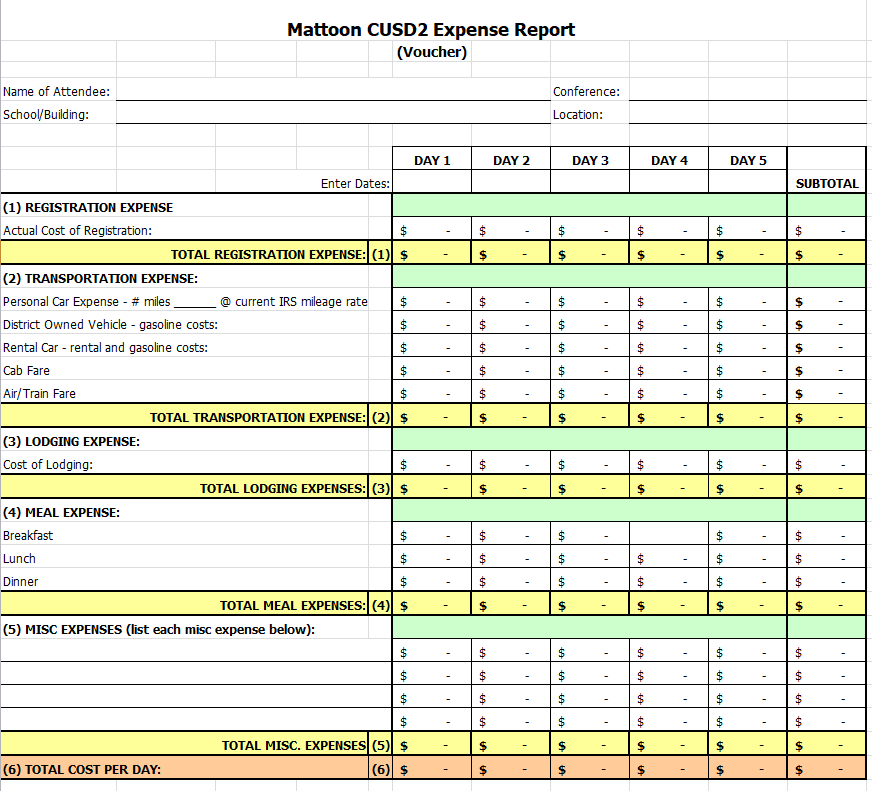Click the Name of Attendee entry field
The width and height of the screenshot is (872, 791).
coord(332,91)
